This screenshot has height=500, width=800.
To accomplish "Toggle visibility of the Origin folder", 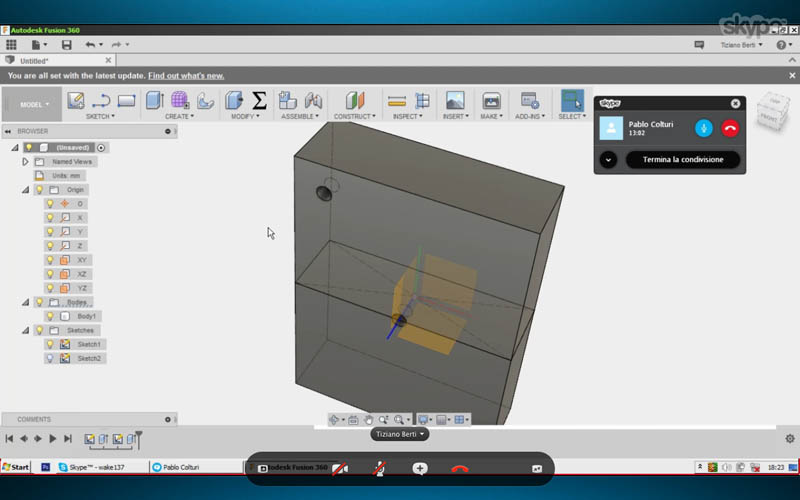I will point(39,190).
